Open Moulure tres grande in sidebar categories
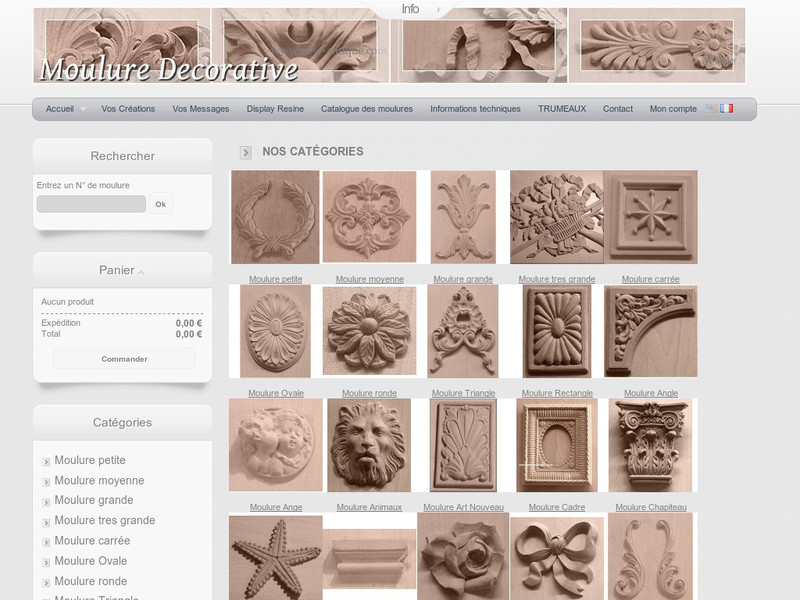This screenshot has width=800, height=600. pyautogui.click(x=105, y=520)
